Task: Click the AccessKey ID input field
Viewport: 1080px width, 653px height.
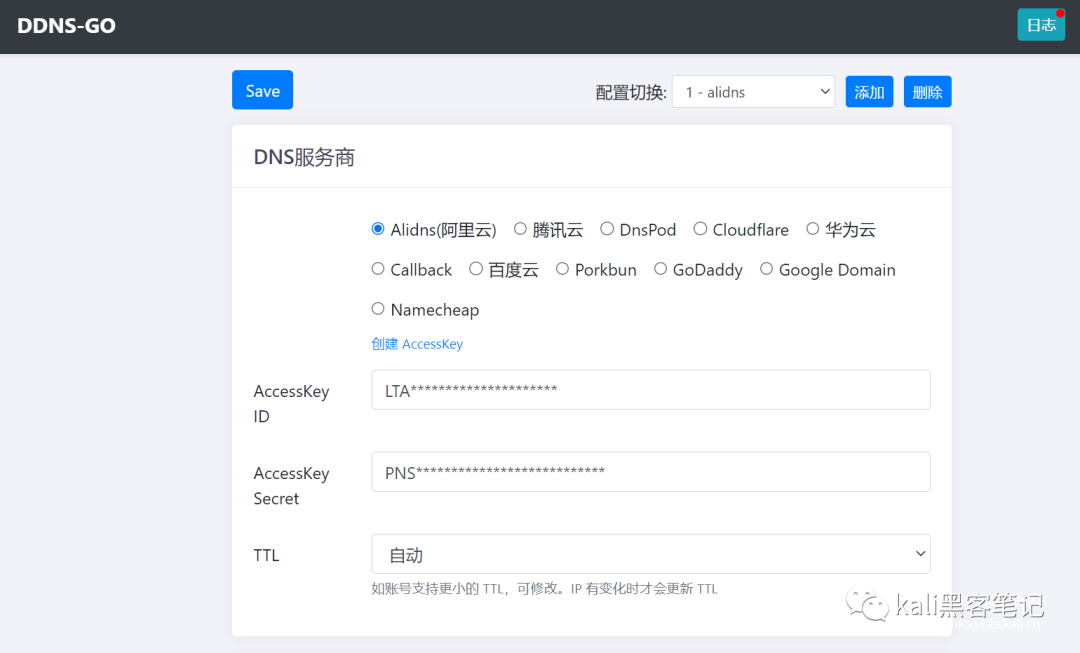Action: tap(650, 390)
